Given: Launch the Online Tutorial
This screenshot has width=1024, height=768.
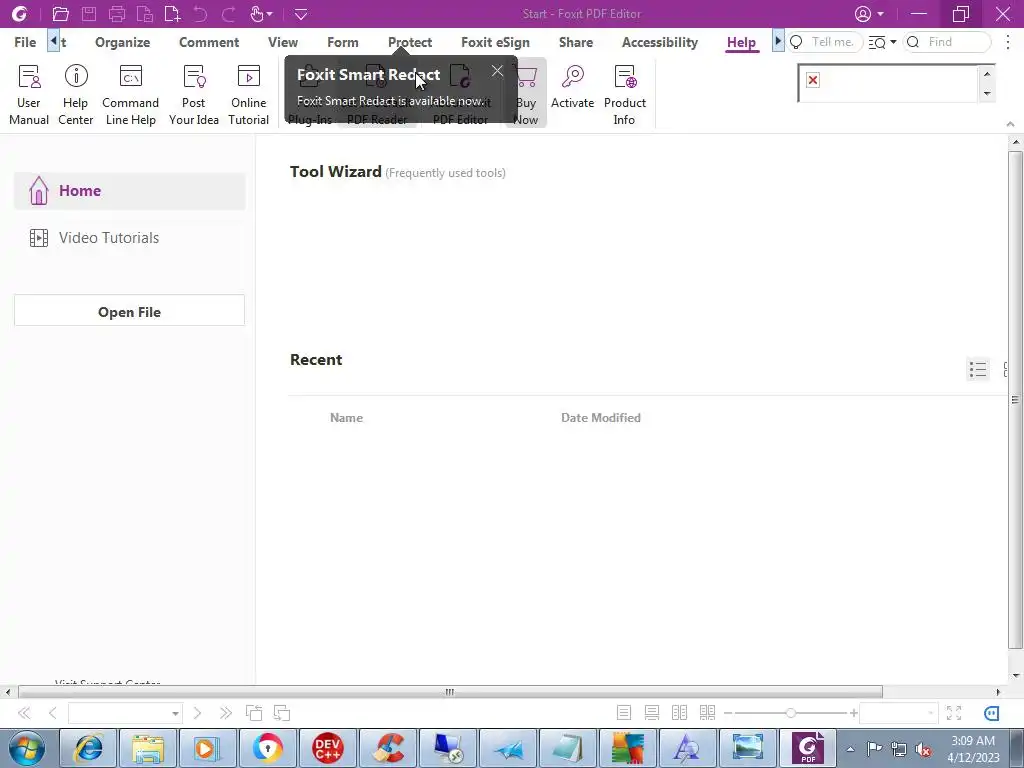Looking at the screenshot, I should coord(249,95).
